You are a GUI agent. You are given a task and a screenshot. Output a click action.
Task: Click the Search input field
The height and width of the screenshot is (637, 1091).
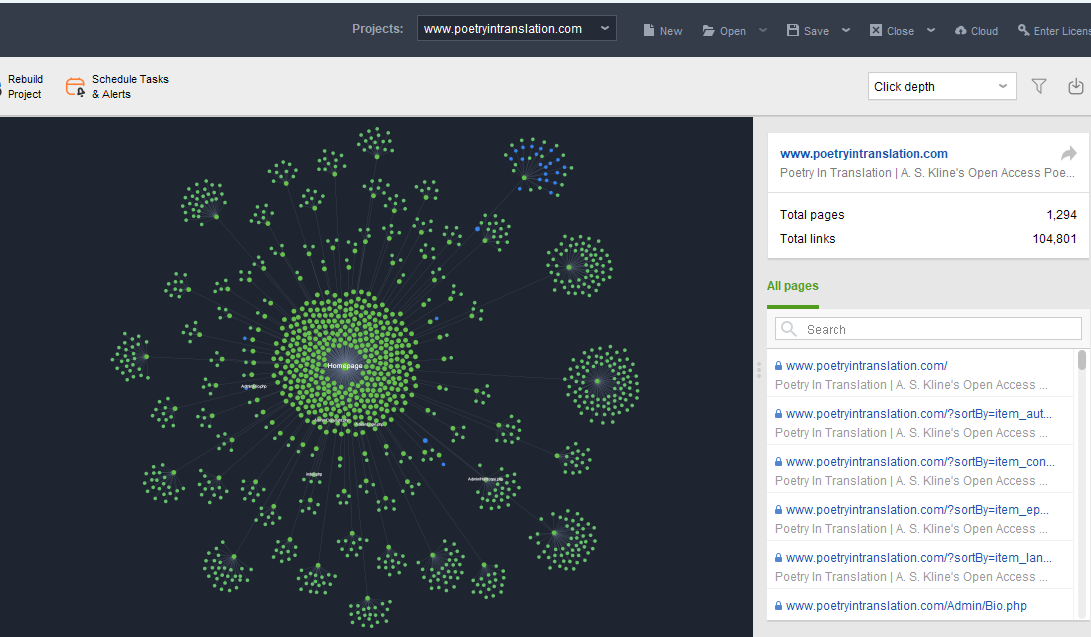click(928, 329)
